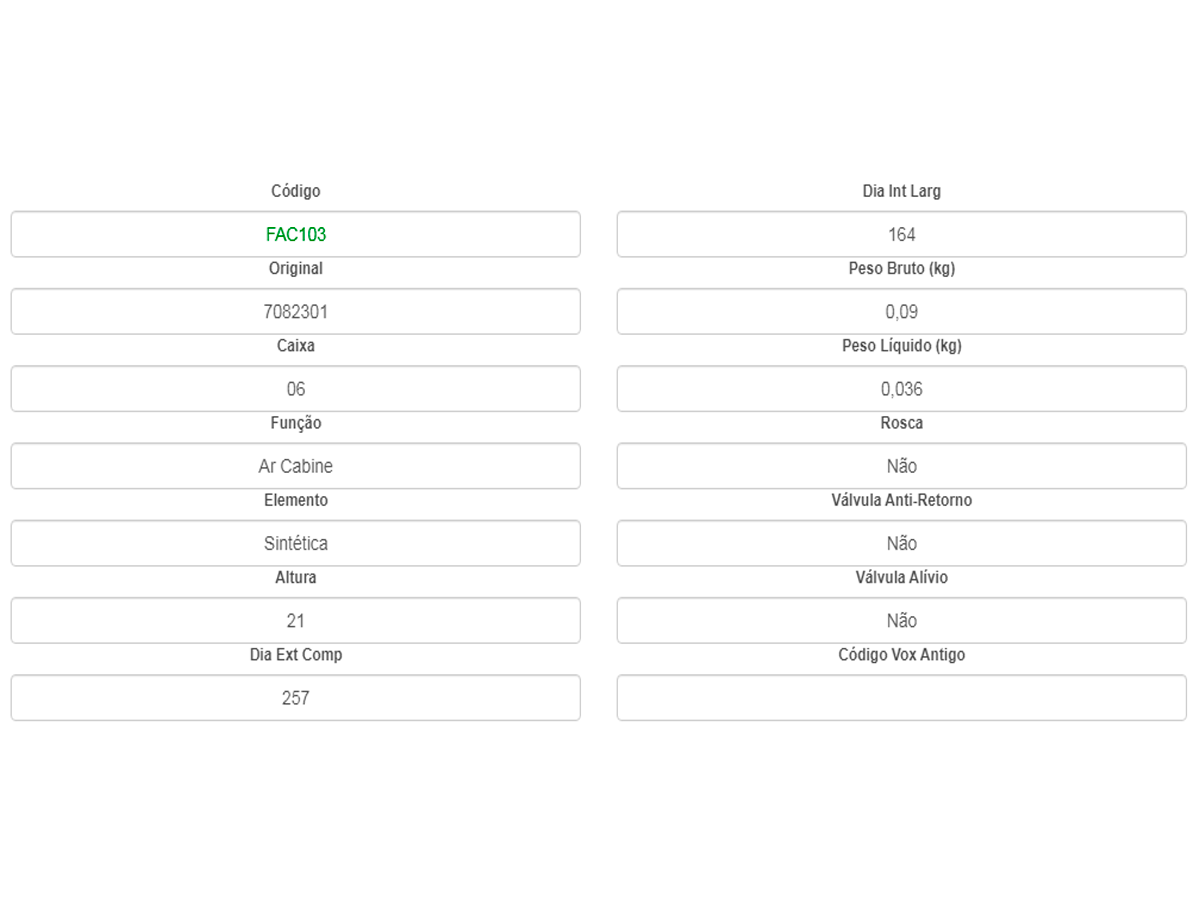Click the Código Vox Antigo label
Viewport: 1200px width, 900px height.
coord(902,655)
